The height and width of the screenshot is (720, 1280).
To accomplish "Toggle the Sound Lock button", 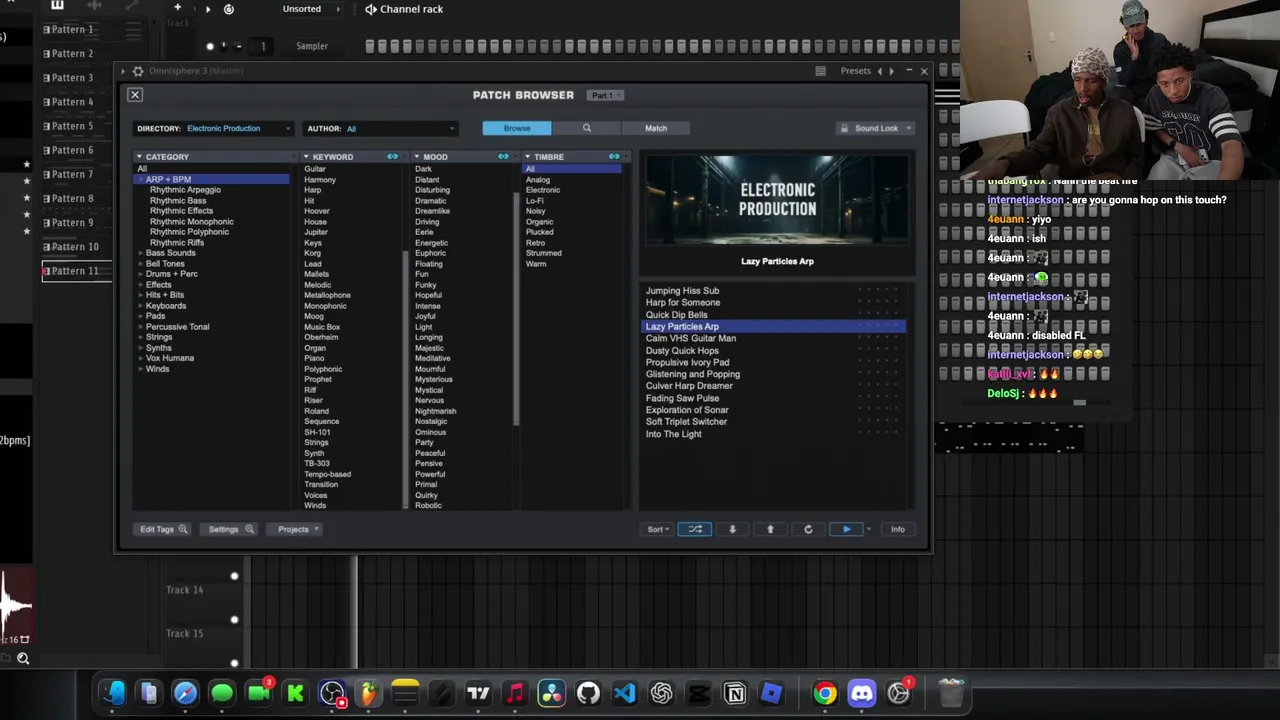I will pos(876,128).
